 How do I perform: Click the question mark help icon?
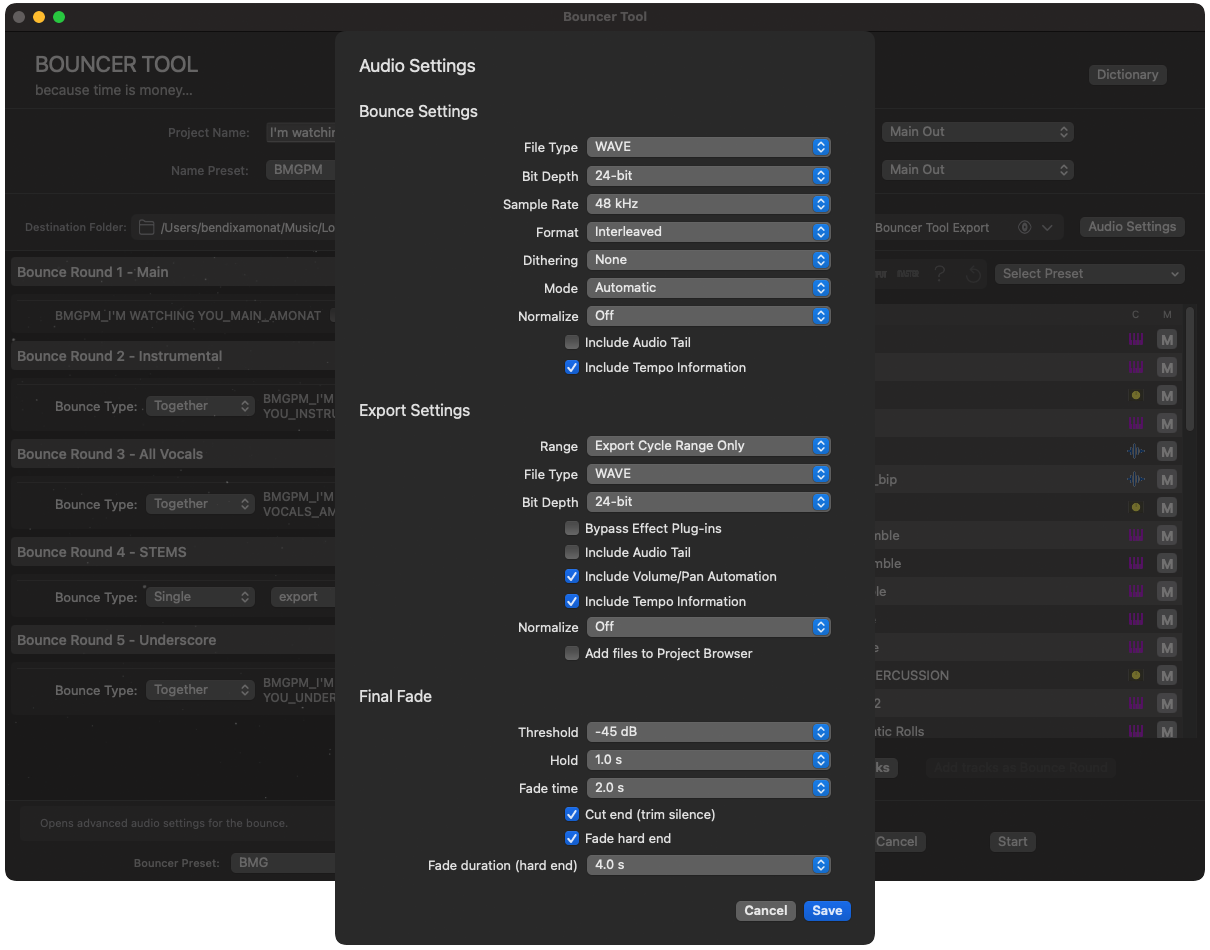(939, 274)
